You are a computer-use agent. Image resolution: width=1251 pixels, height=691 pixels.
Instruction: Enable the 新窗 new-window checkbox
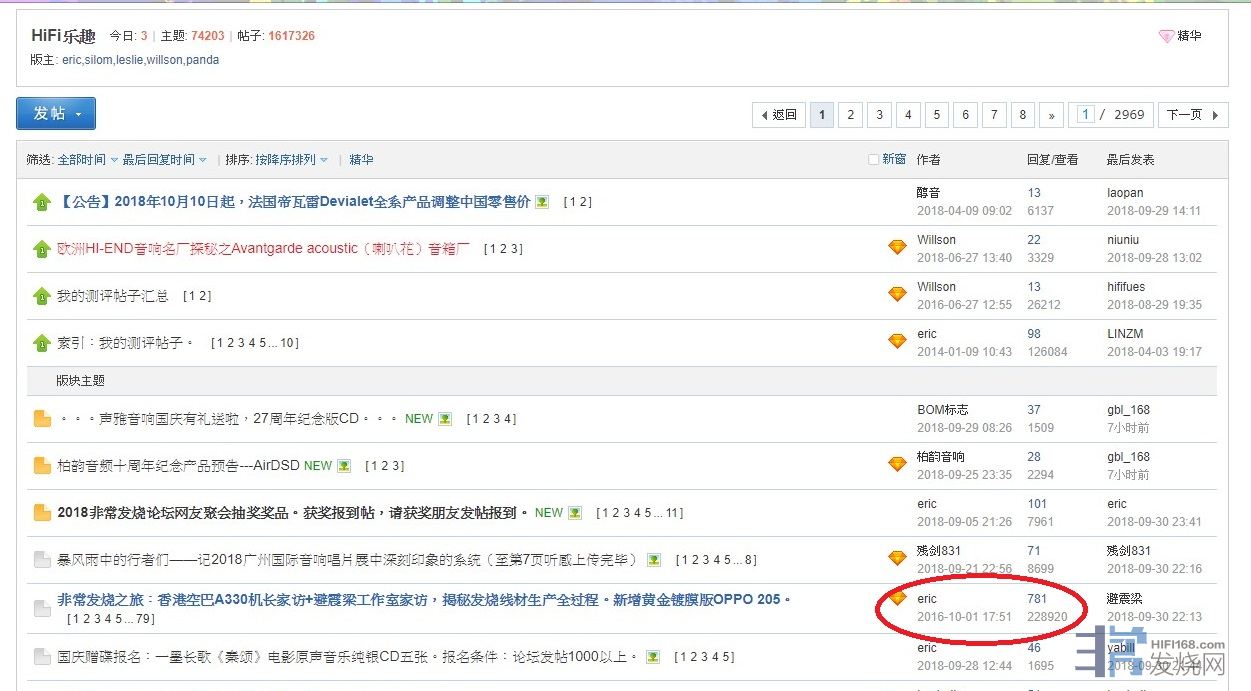(874, 160)
